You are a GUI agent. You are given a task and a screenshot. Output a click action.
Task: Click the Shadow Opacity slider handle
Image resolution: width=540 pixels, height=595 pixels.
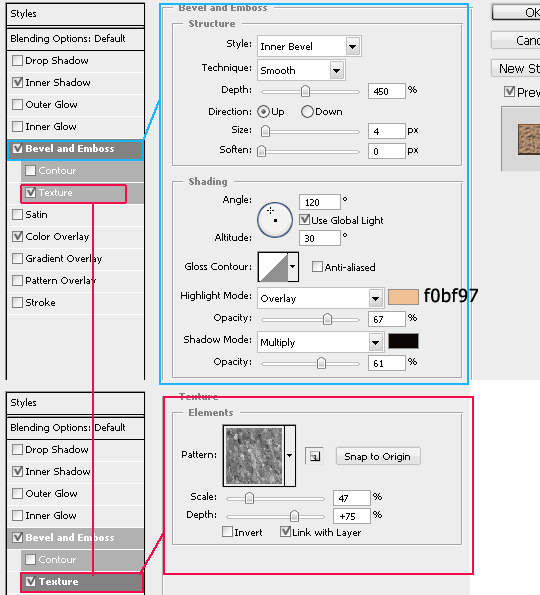pyautogui.click(x=321, y=363)
